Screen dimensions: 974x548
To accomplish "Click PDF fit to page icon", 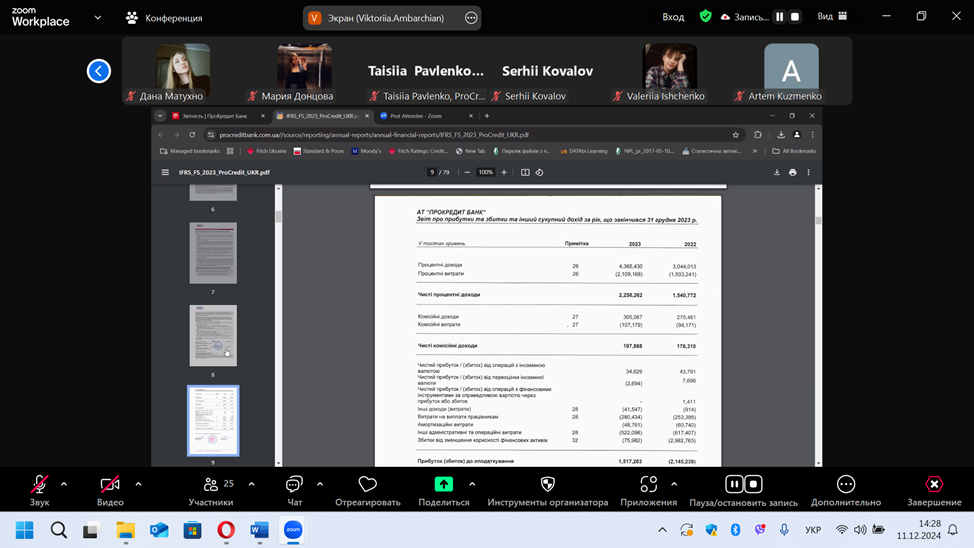I will [x=525, y=173].
